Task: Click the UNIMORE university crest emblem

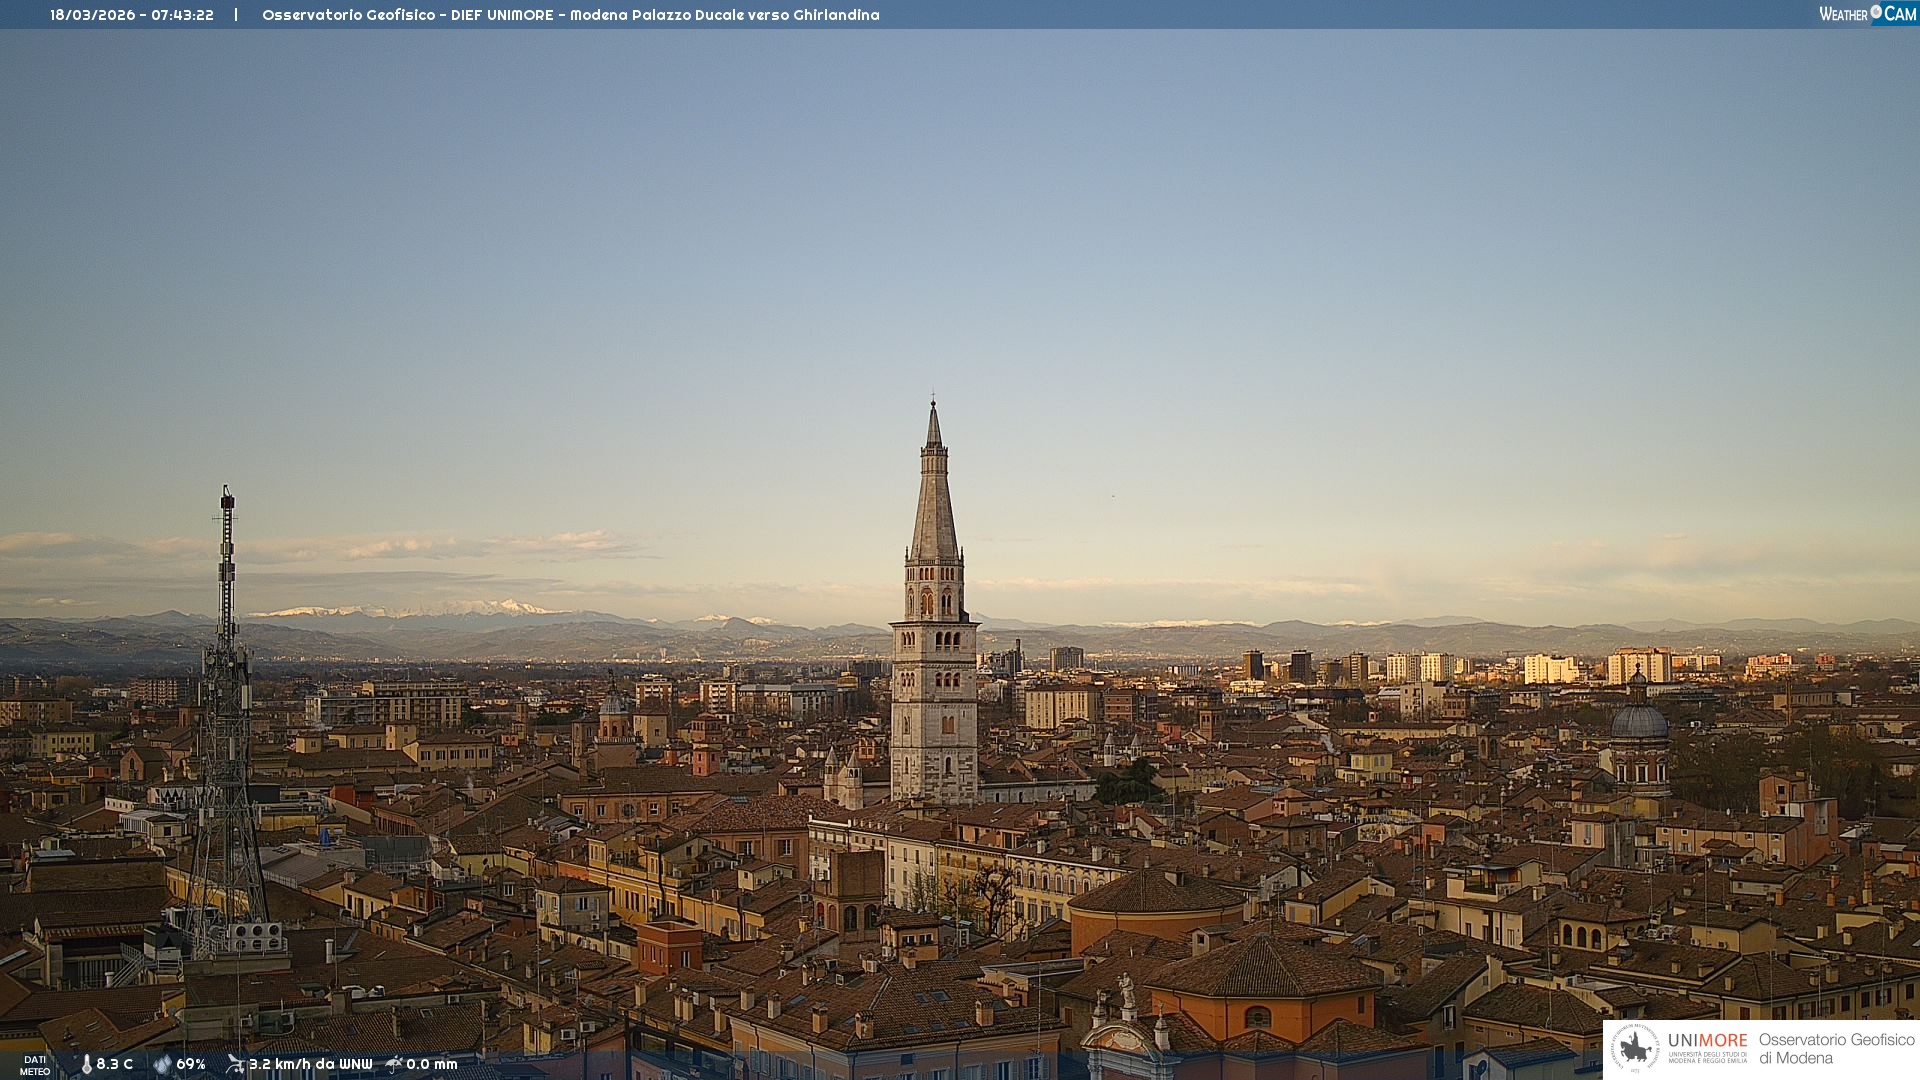Action: pos(1635,1048)
